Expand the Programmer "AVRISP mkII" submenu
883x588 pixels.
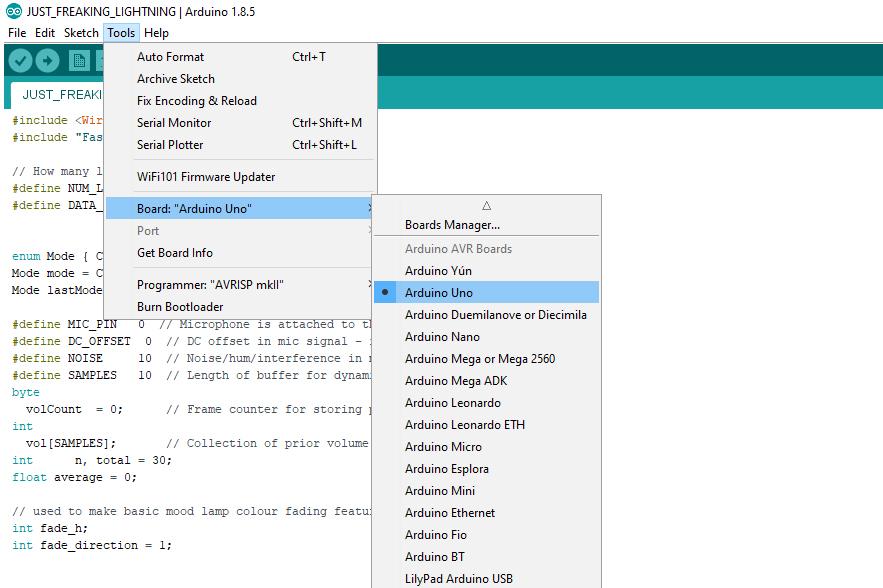241,284
